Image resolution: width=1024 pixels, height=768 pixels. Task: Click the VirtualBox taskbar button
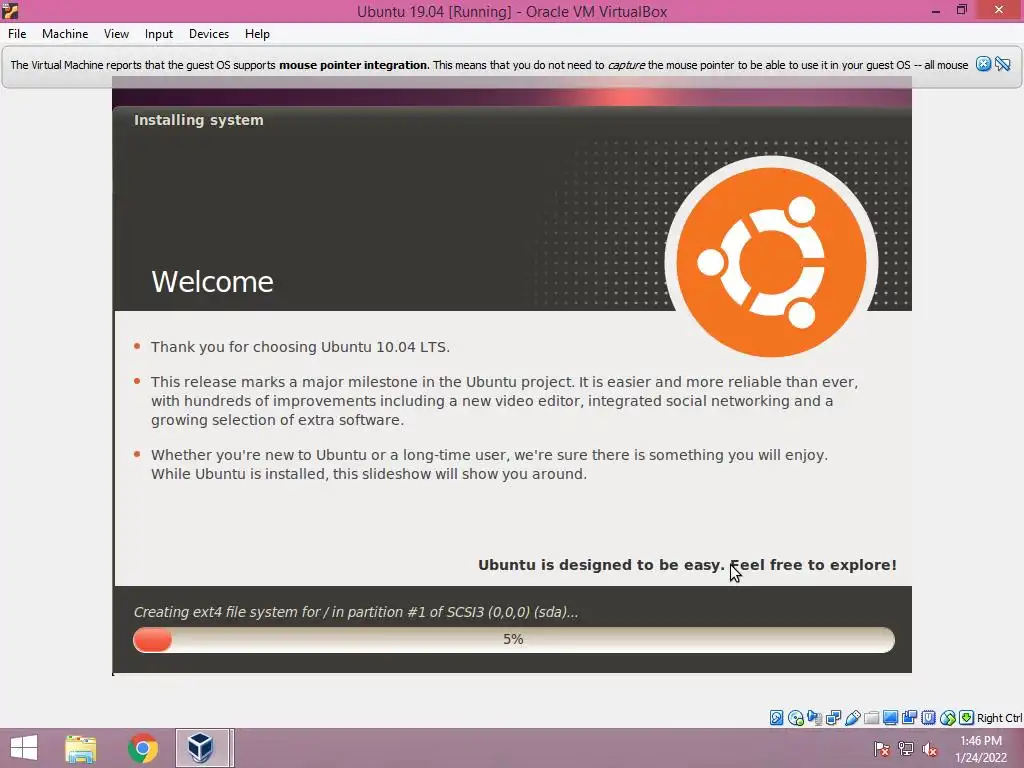[x=203, y=748]
